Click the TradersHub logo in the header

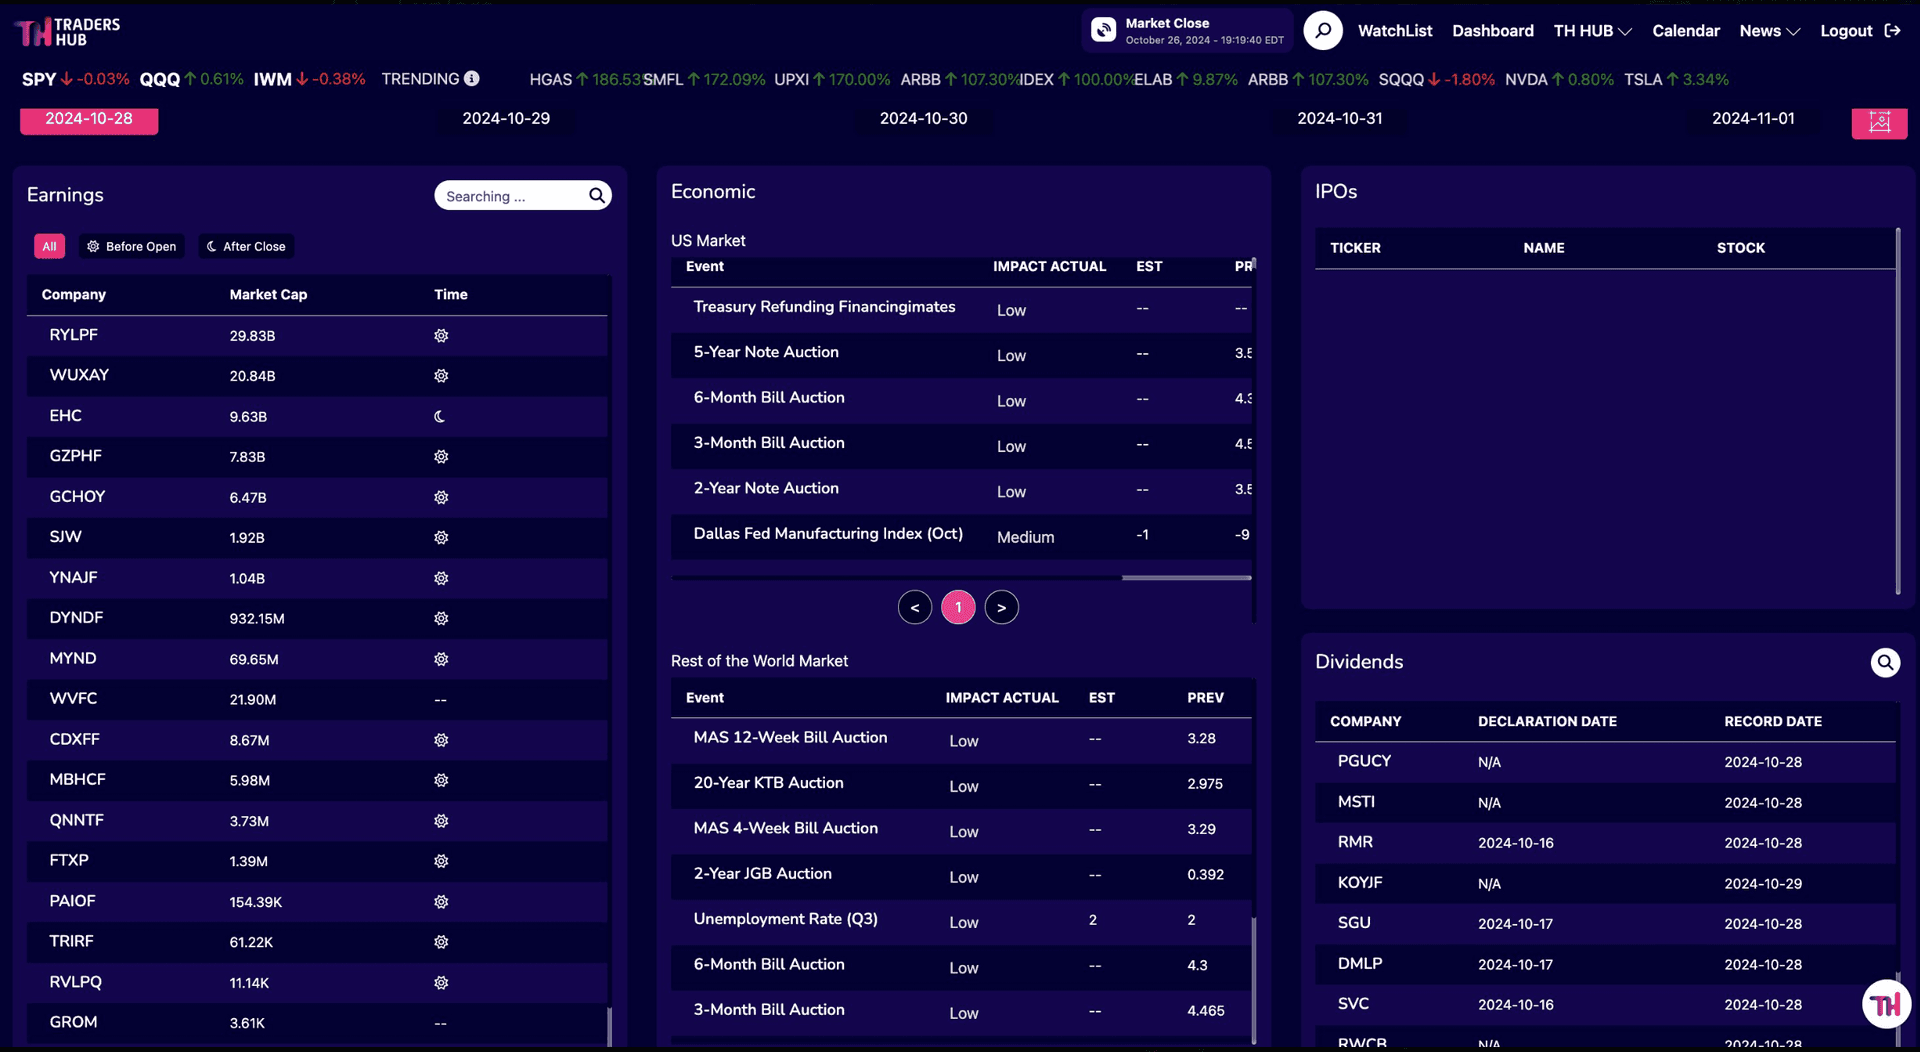click(x=67, y=31)
